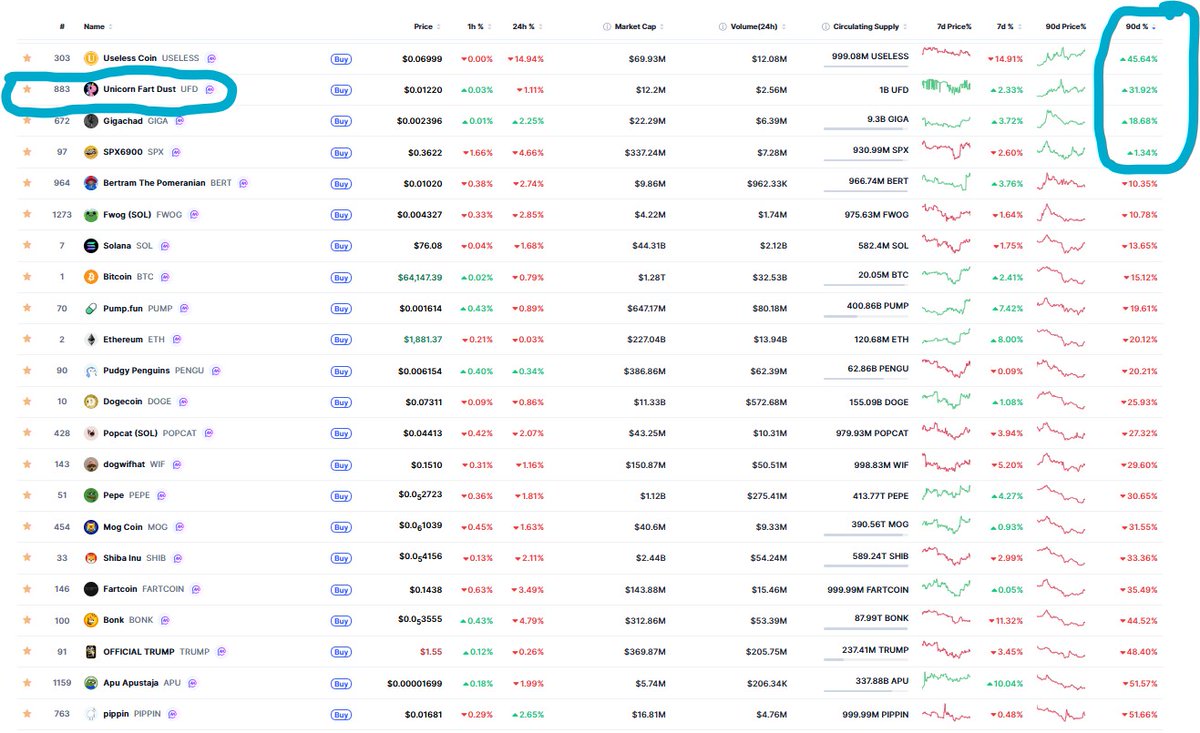Click Dogecoin volume $572.68M
The width and height of the screenshot is (1200, 733).
coord(766,402)
